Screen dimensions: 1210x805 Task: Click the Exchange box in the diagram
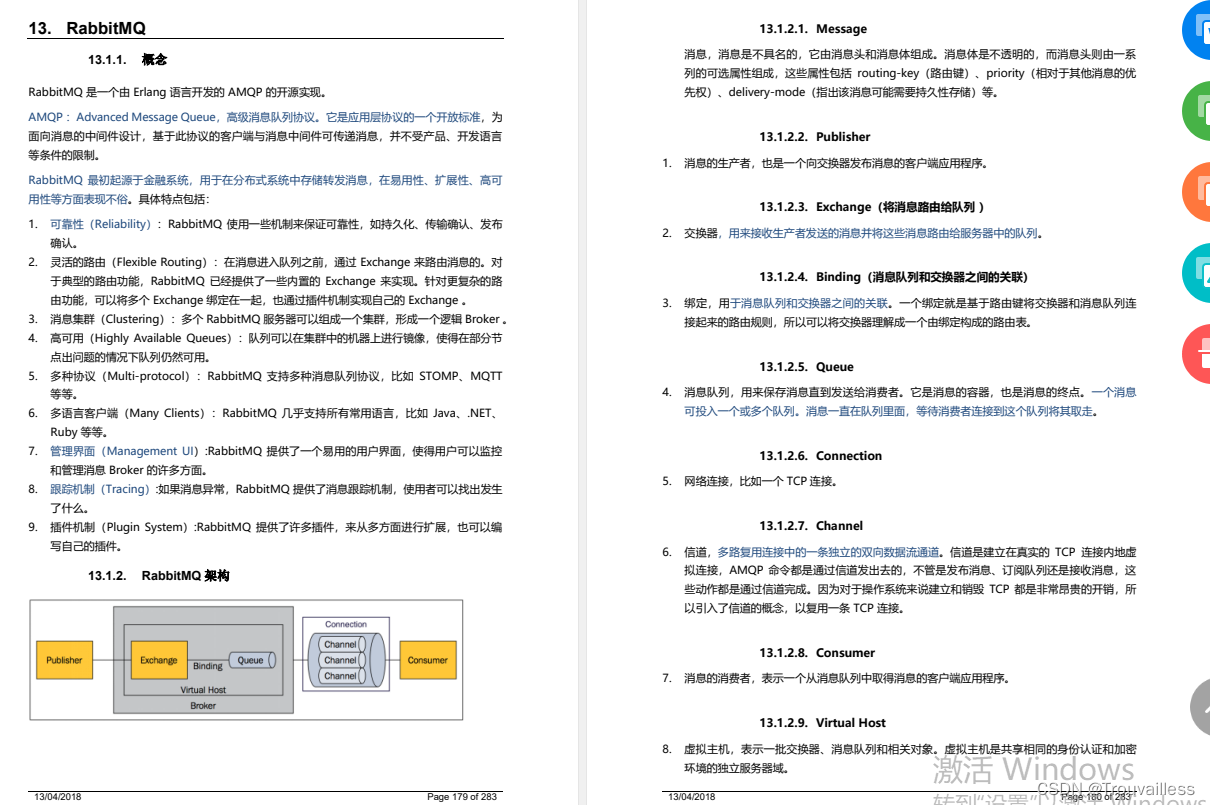coord(159,660)
